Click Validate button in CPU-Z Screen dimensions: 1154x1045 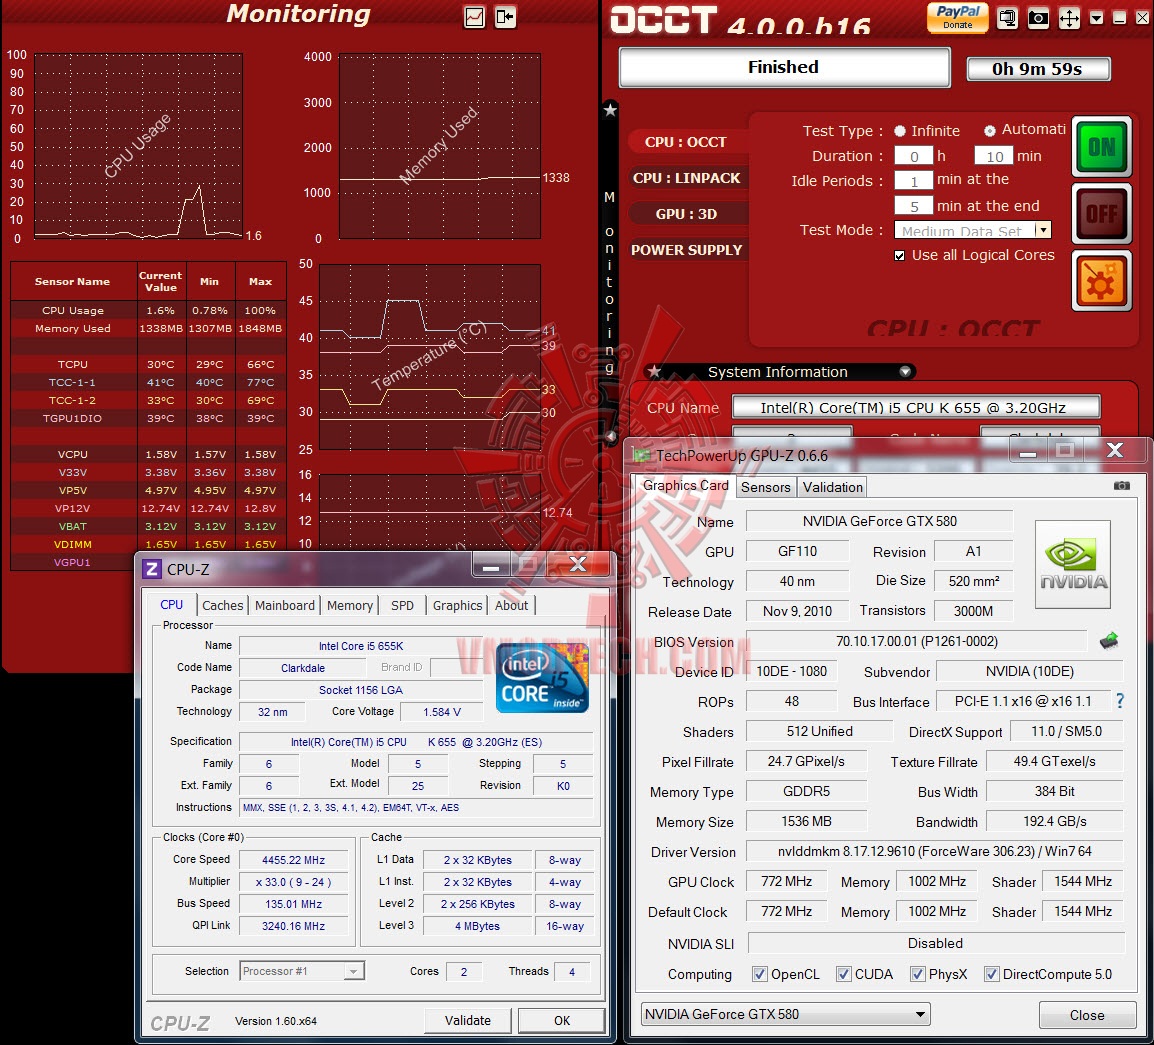point(467,1020)
